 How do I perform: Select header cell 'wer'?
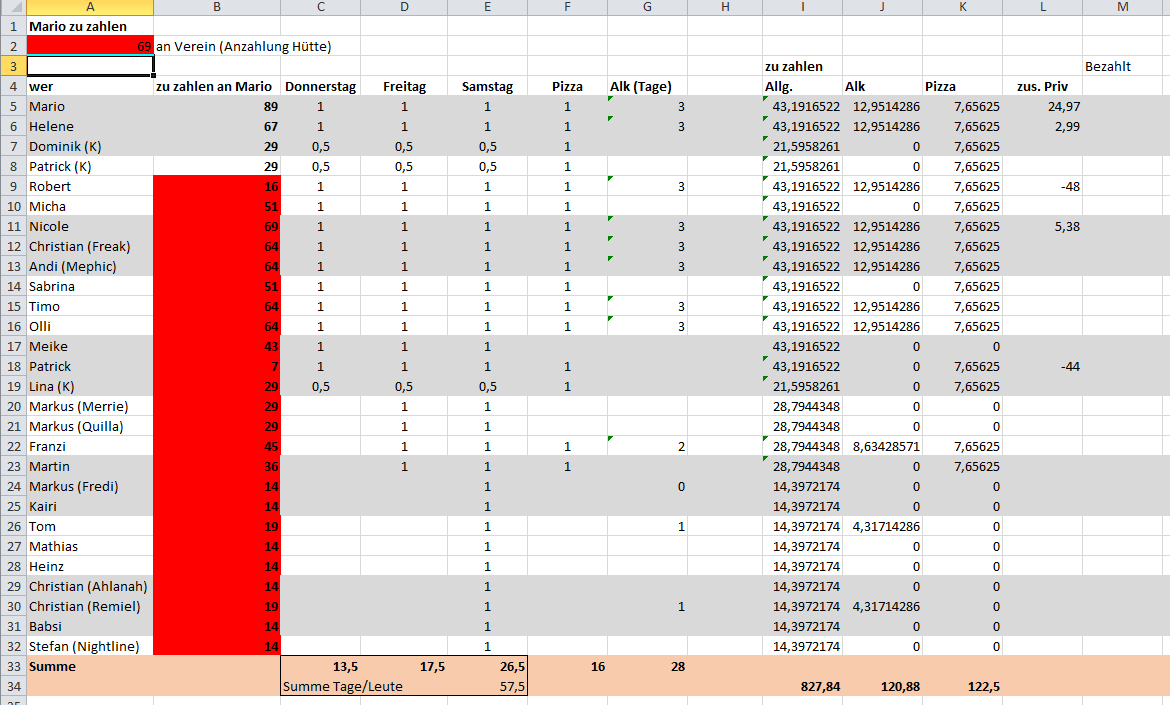pyautogui.click(x=90, y=87)
